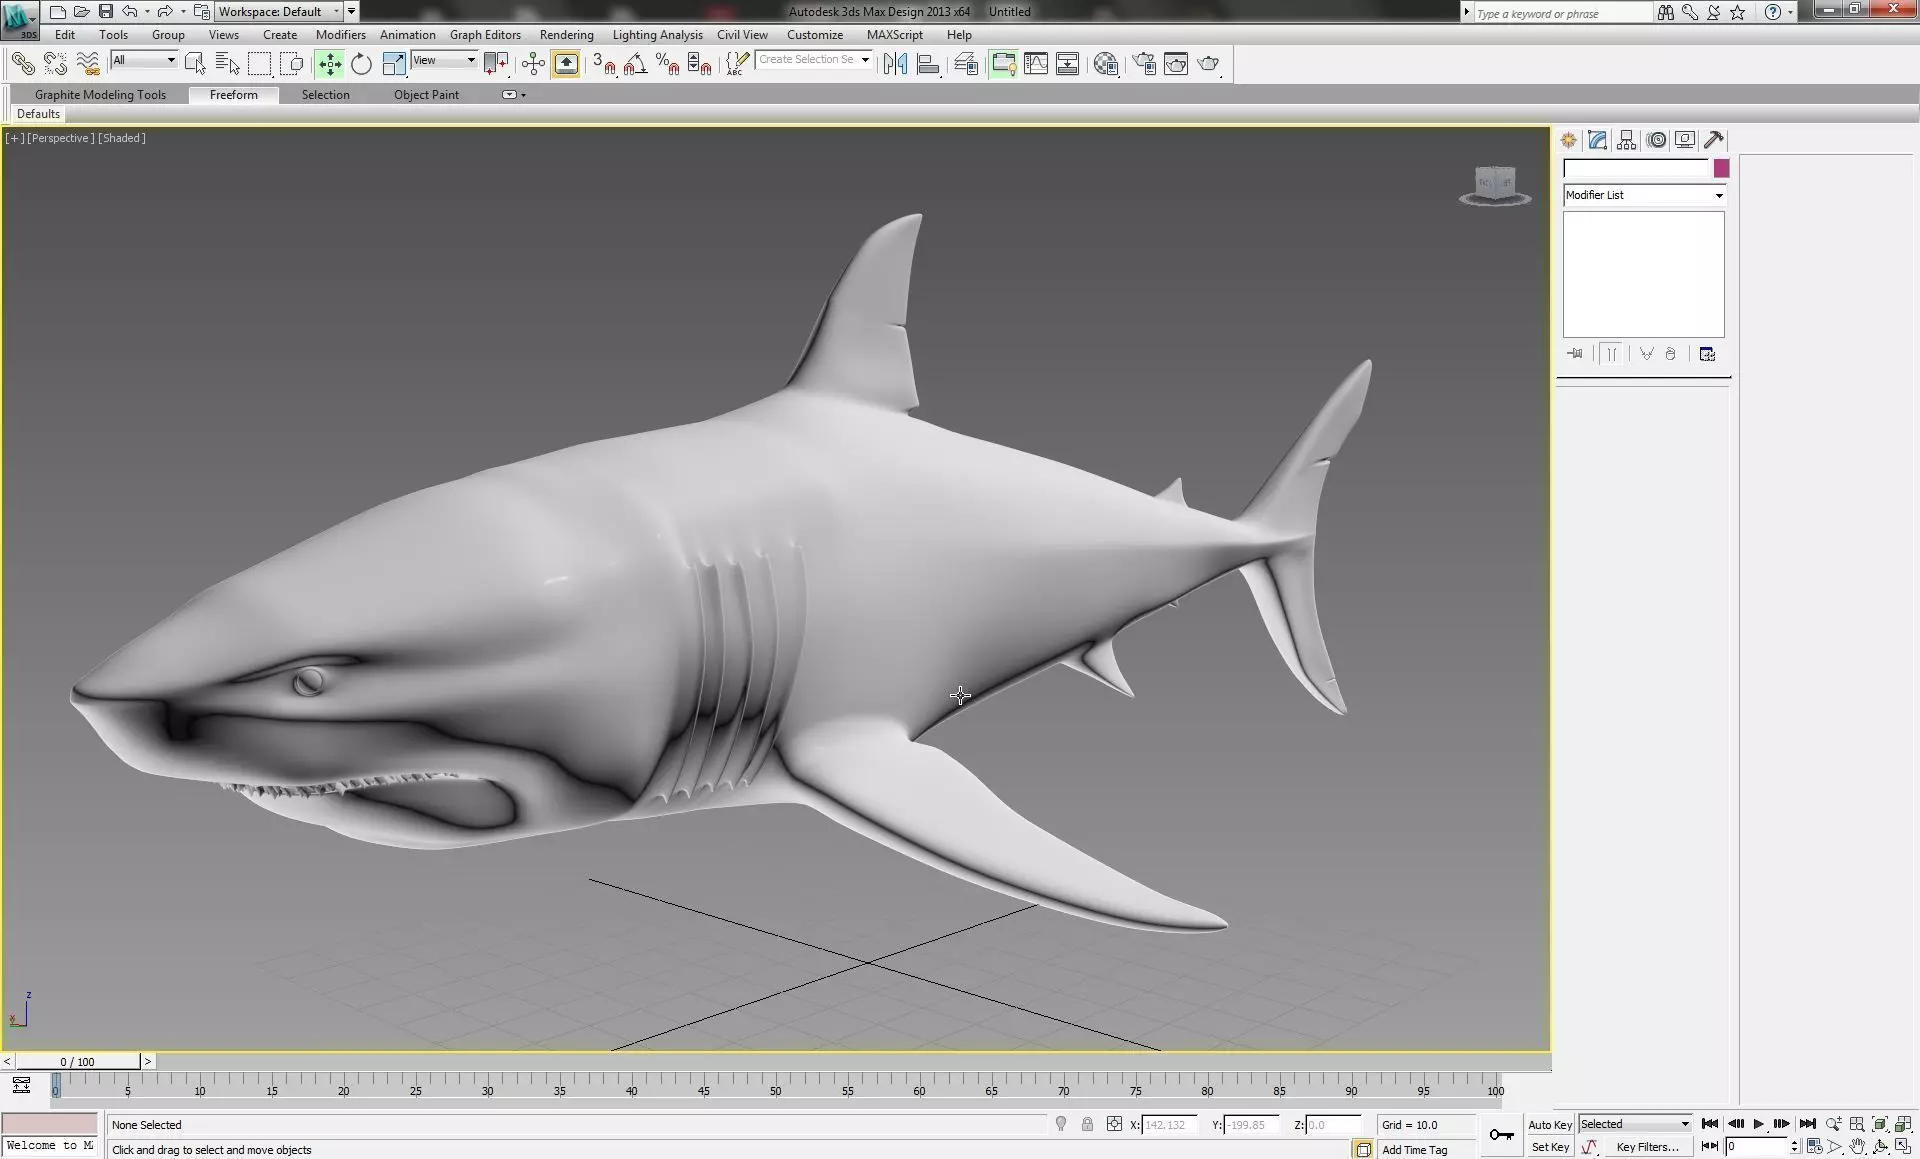Open the Modify command panel tab
Image resolution: width=1920 pixels, height=1159 pixels.
point(1597,140)
